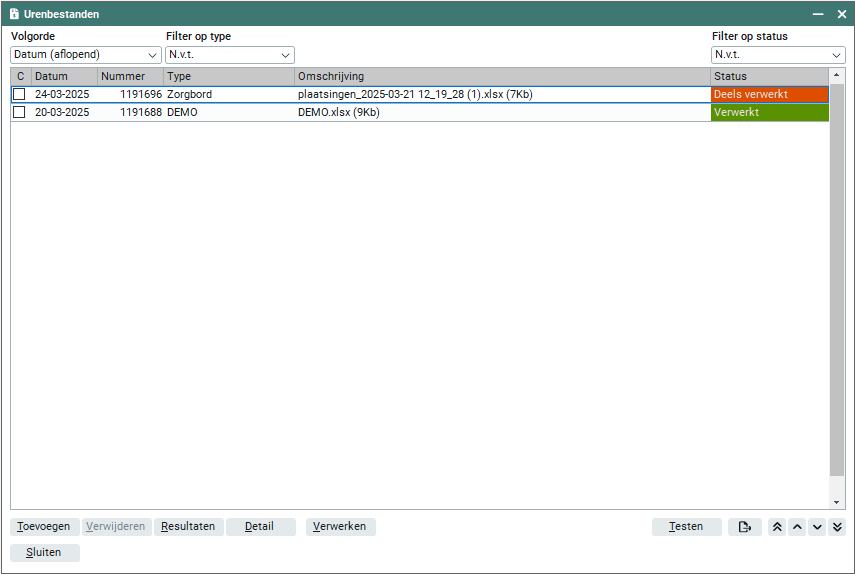The image size is (855, 574).
Task: Move up one row with up arrow
Action: tap(797, 527)
